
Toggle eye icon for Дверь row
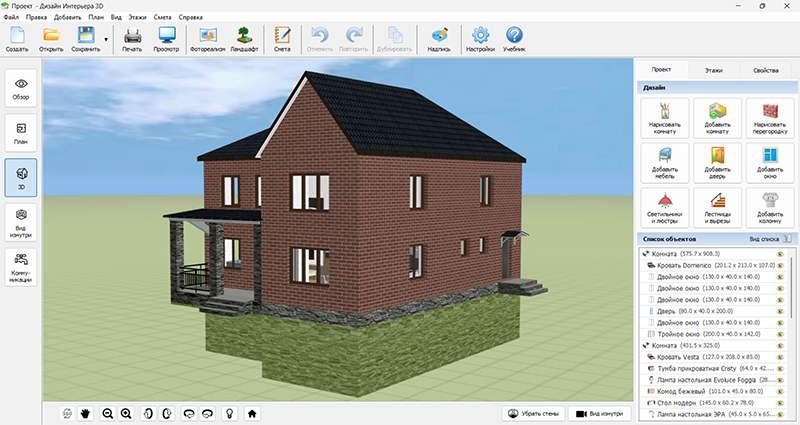coord(780,311)
